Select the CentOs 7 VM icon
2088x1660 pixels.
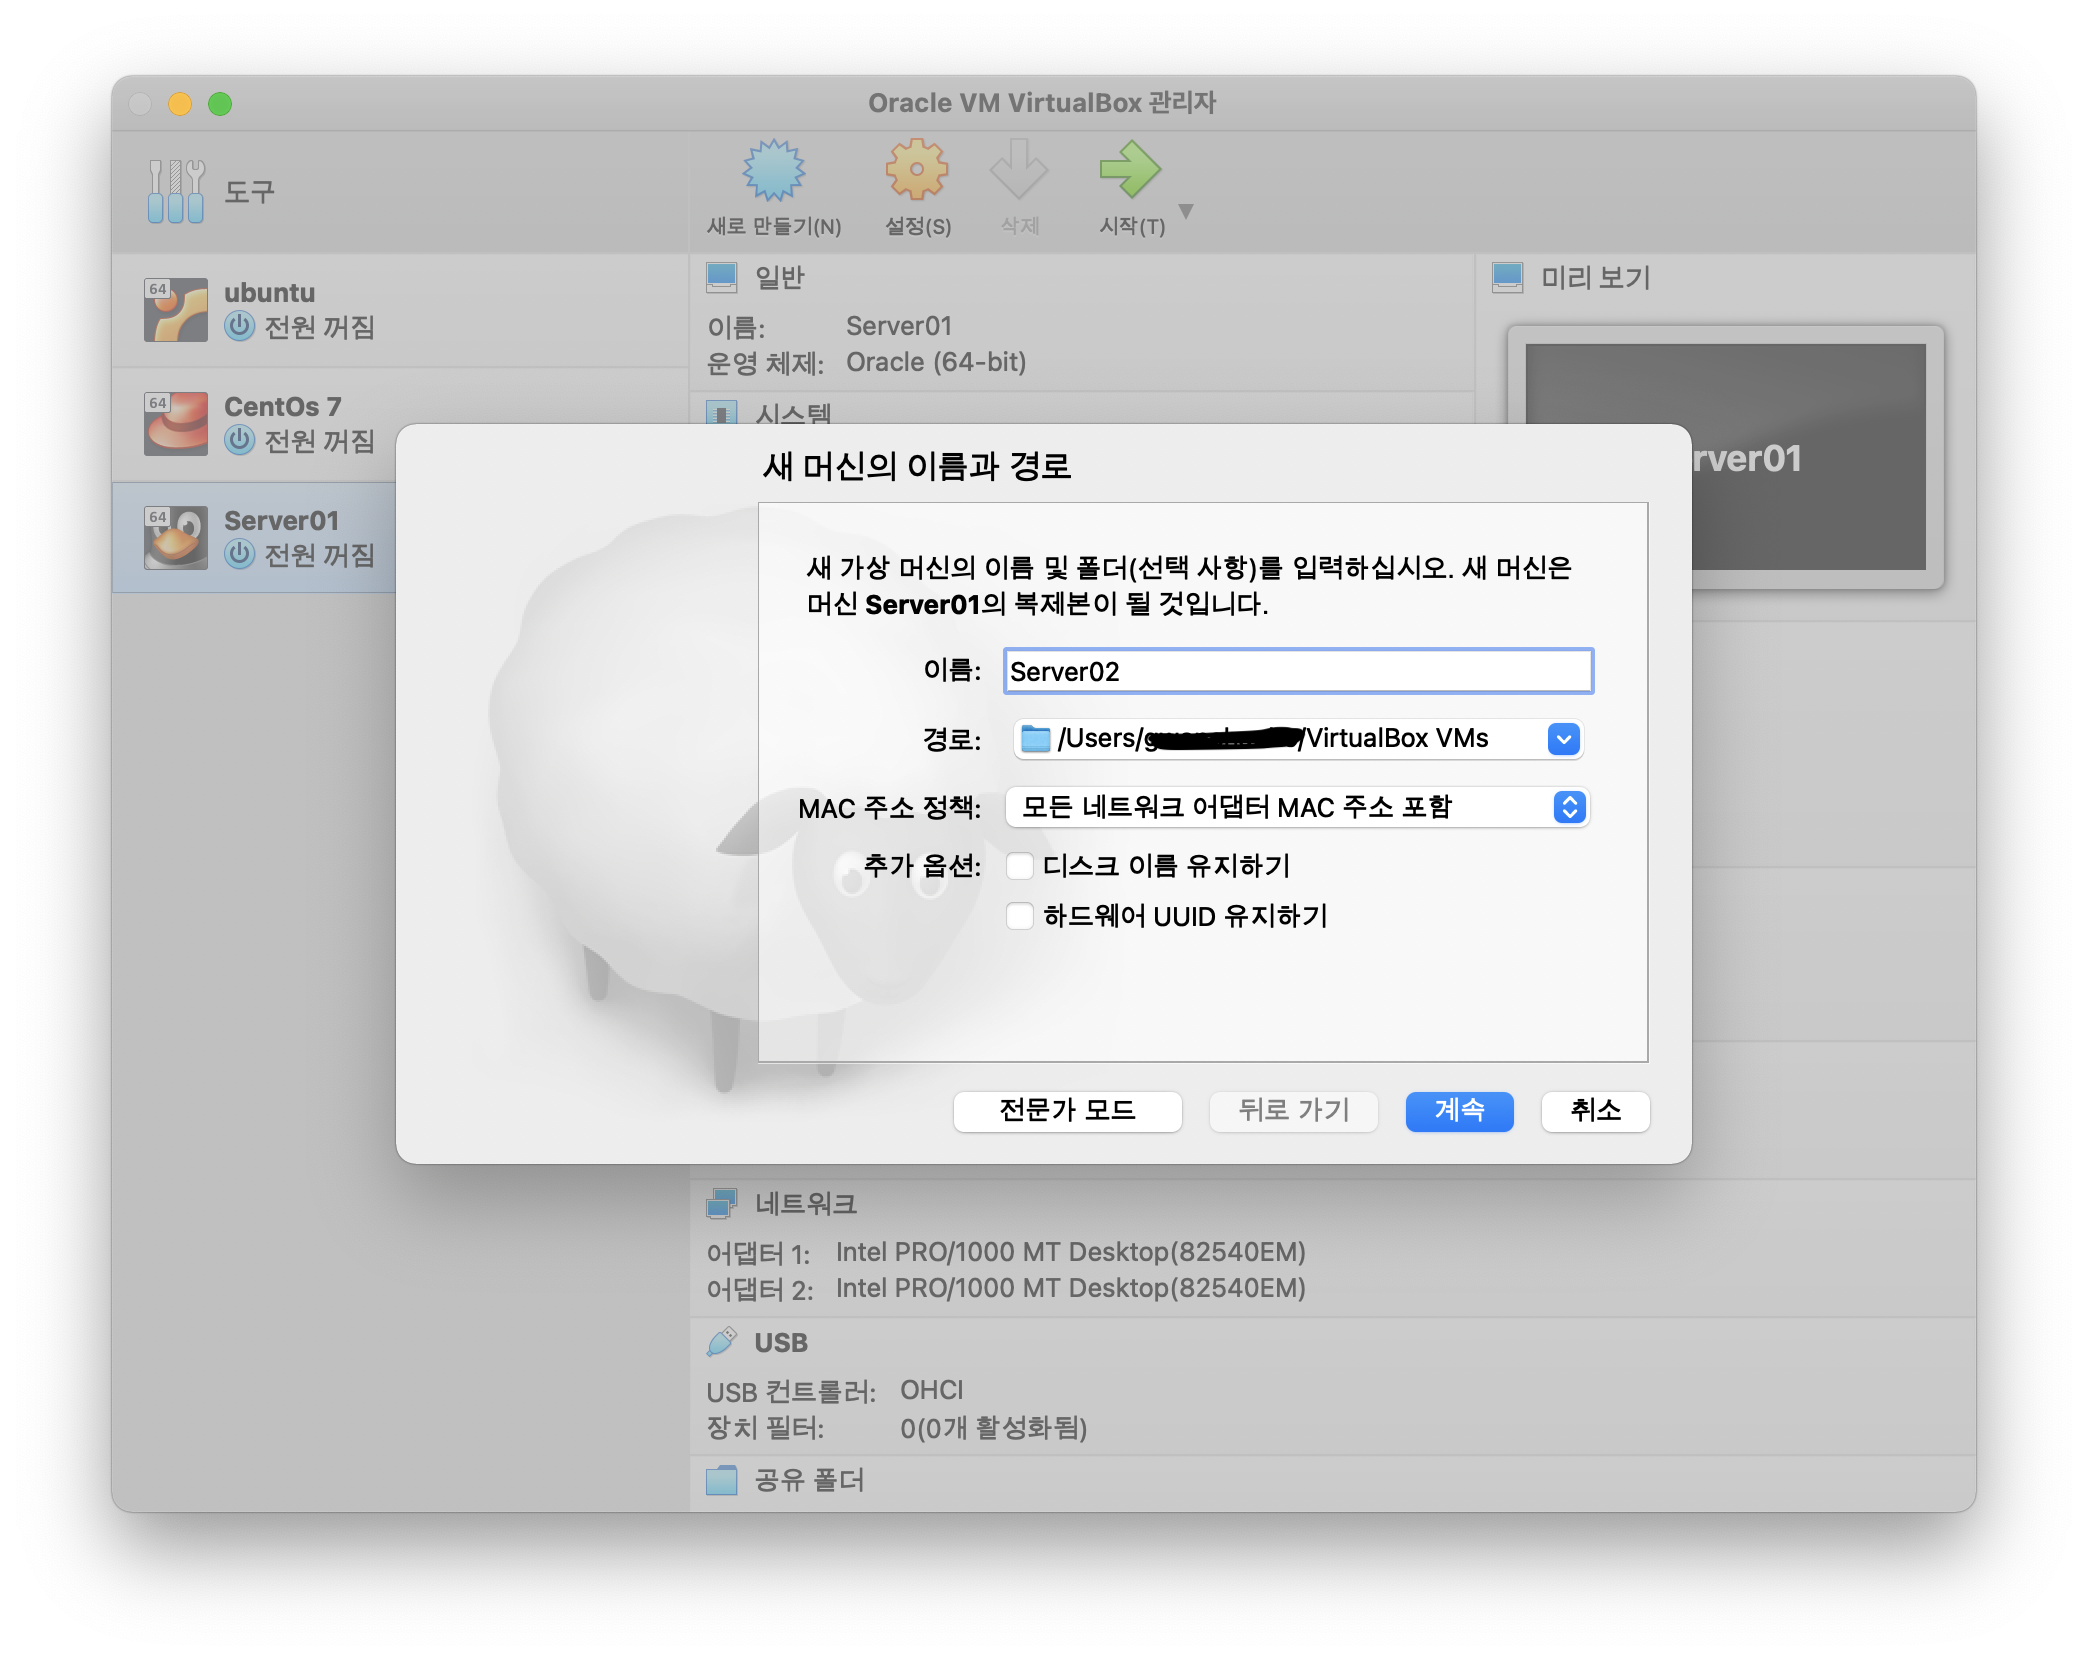point(176,424)
